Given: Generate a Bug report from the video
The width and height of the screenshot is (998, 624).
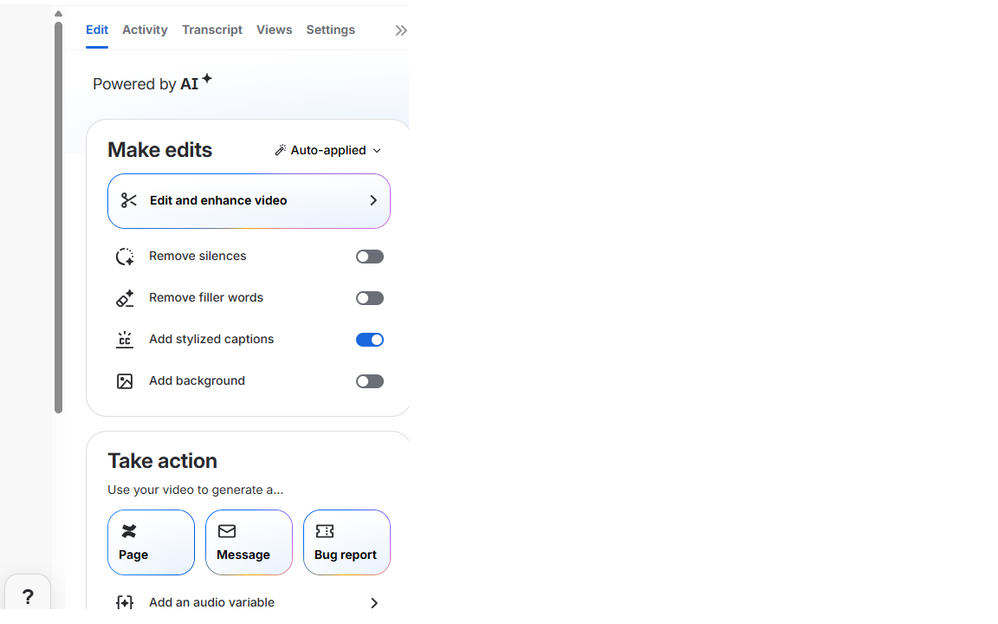Looking at the screenshot, I should [x=347, y=542].
